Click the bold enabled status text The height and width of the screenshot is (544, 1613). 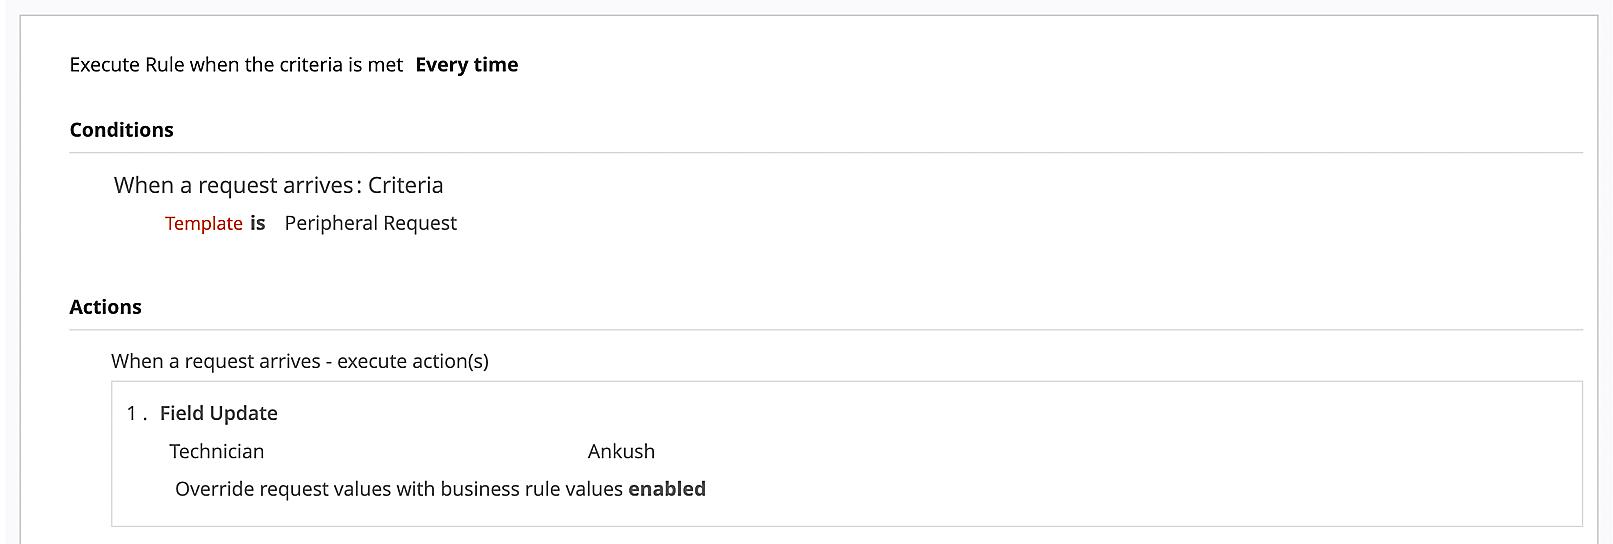[x=667, y=489]
